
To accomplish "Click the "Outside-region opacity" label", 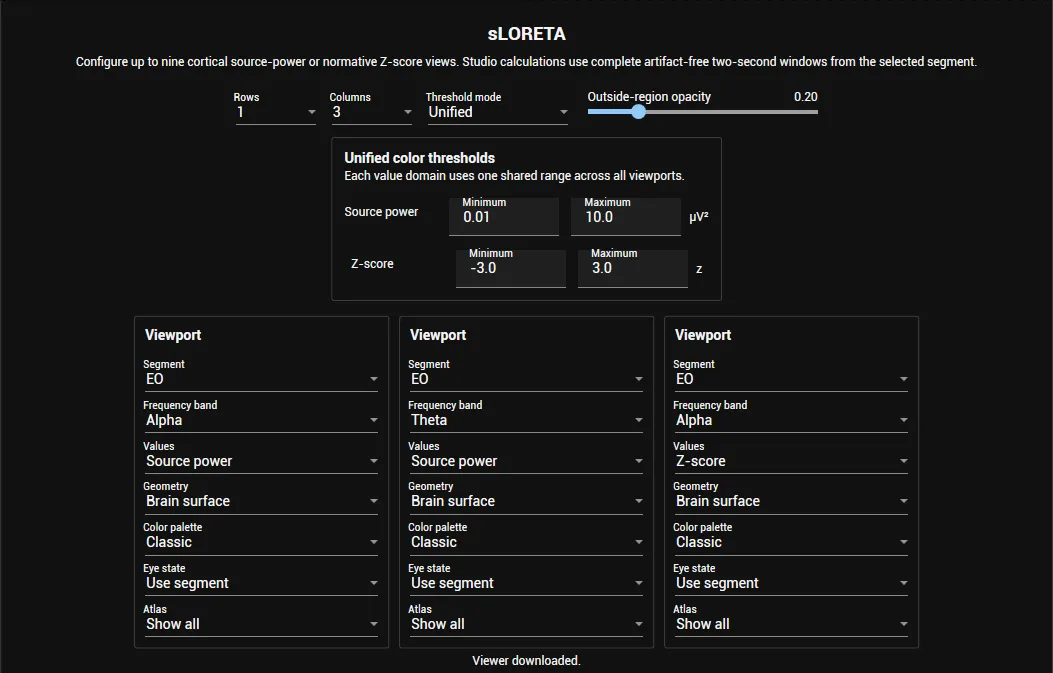I will (x=649, y=97).
